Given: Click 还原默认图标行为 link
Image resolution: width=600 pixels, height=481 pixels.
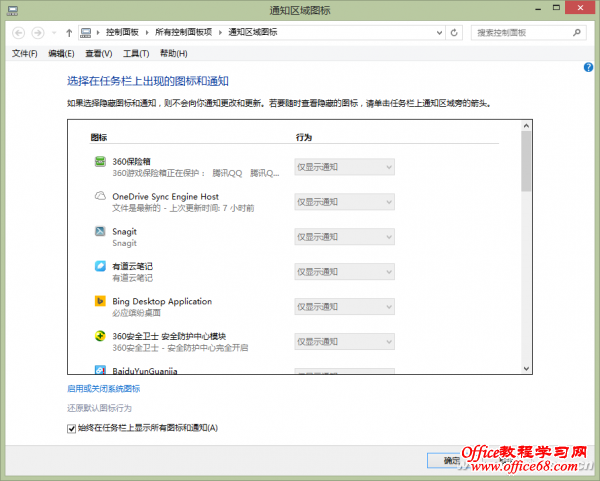Looking at the screenshot, I should click(x=99, y=408).
